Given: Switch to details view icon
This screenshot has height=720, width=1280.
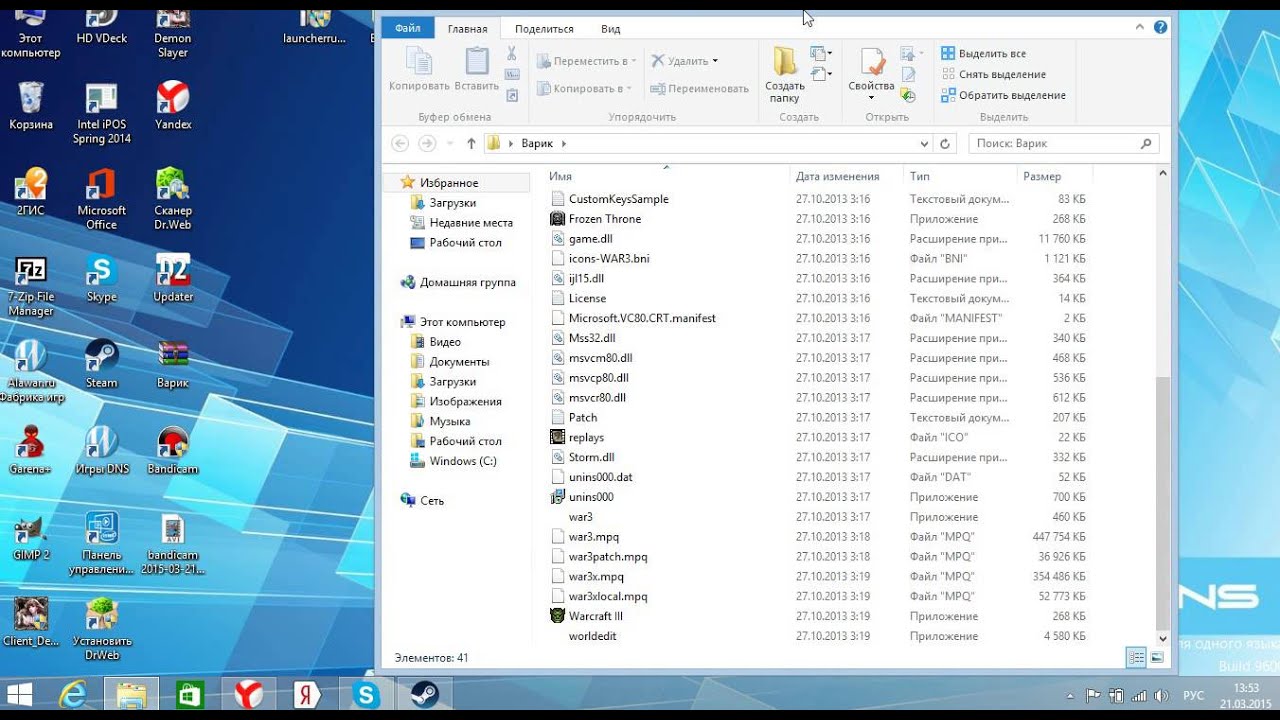Looking at the screenshot, I should tap(1136, 657).
